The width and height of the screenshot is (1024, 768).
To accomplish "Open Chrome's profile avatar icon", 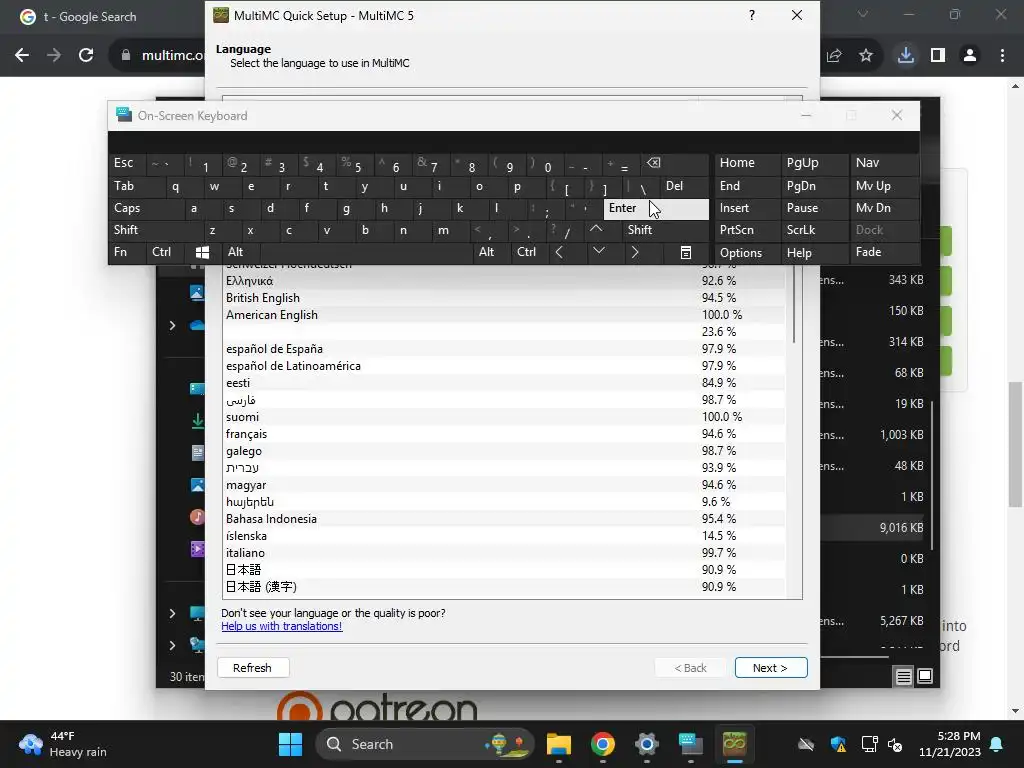I will [x=970, y=56].
